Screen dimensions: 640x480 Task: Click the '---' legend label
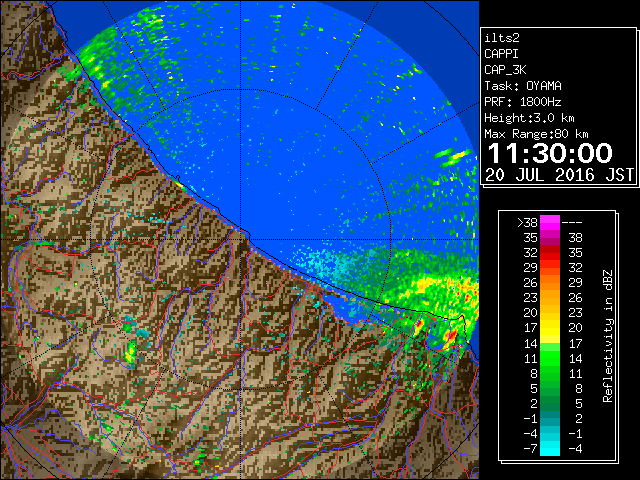(x=572, y=223)
